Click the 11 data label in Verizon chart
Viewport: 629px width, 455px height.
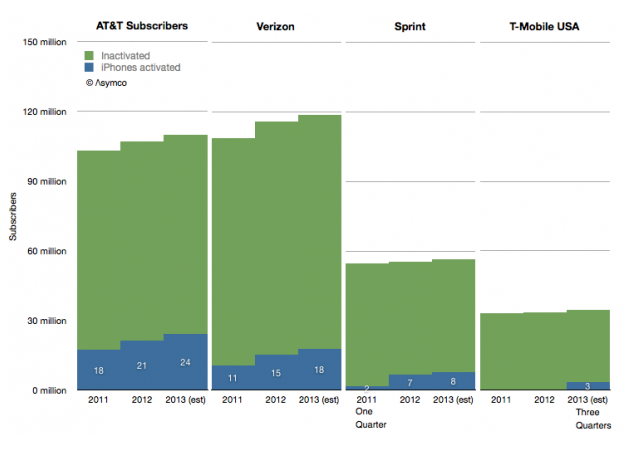point(231,378)
